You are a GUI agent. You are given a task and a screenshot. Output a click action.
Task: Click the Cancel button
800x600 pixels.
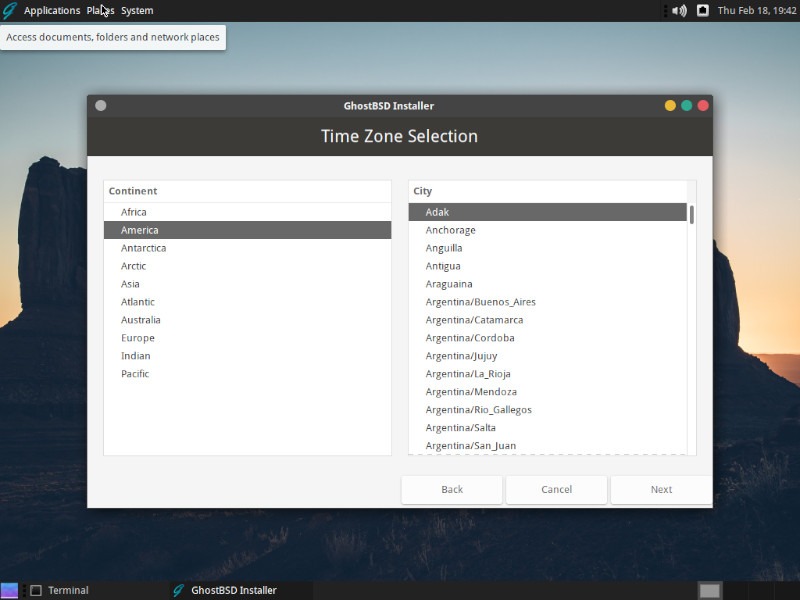[556, 489]
